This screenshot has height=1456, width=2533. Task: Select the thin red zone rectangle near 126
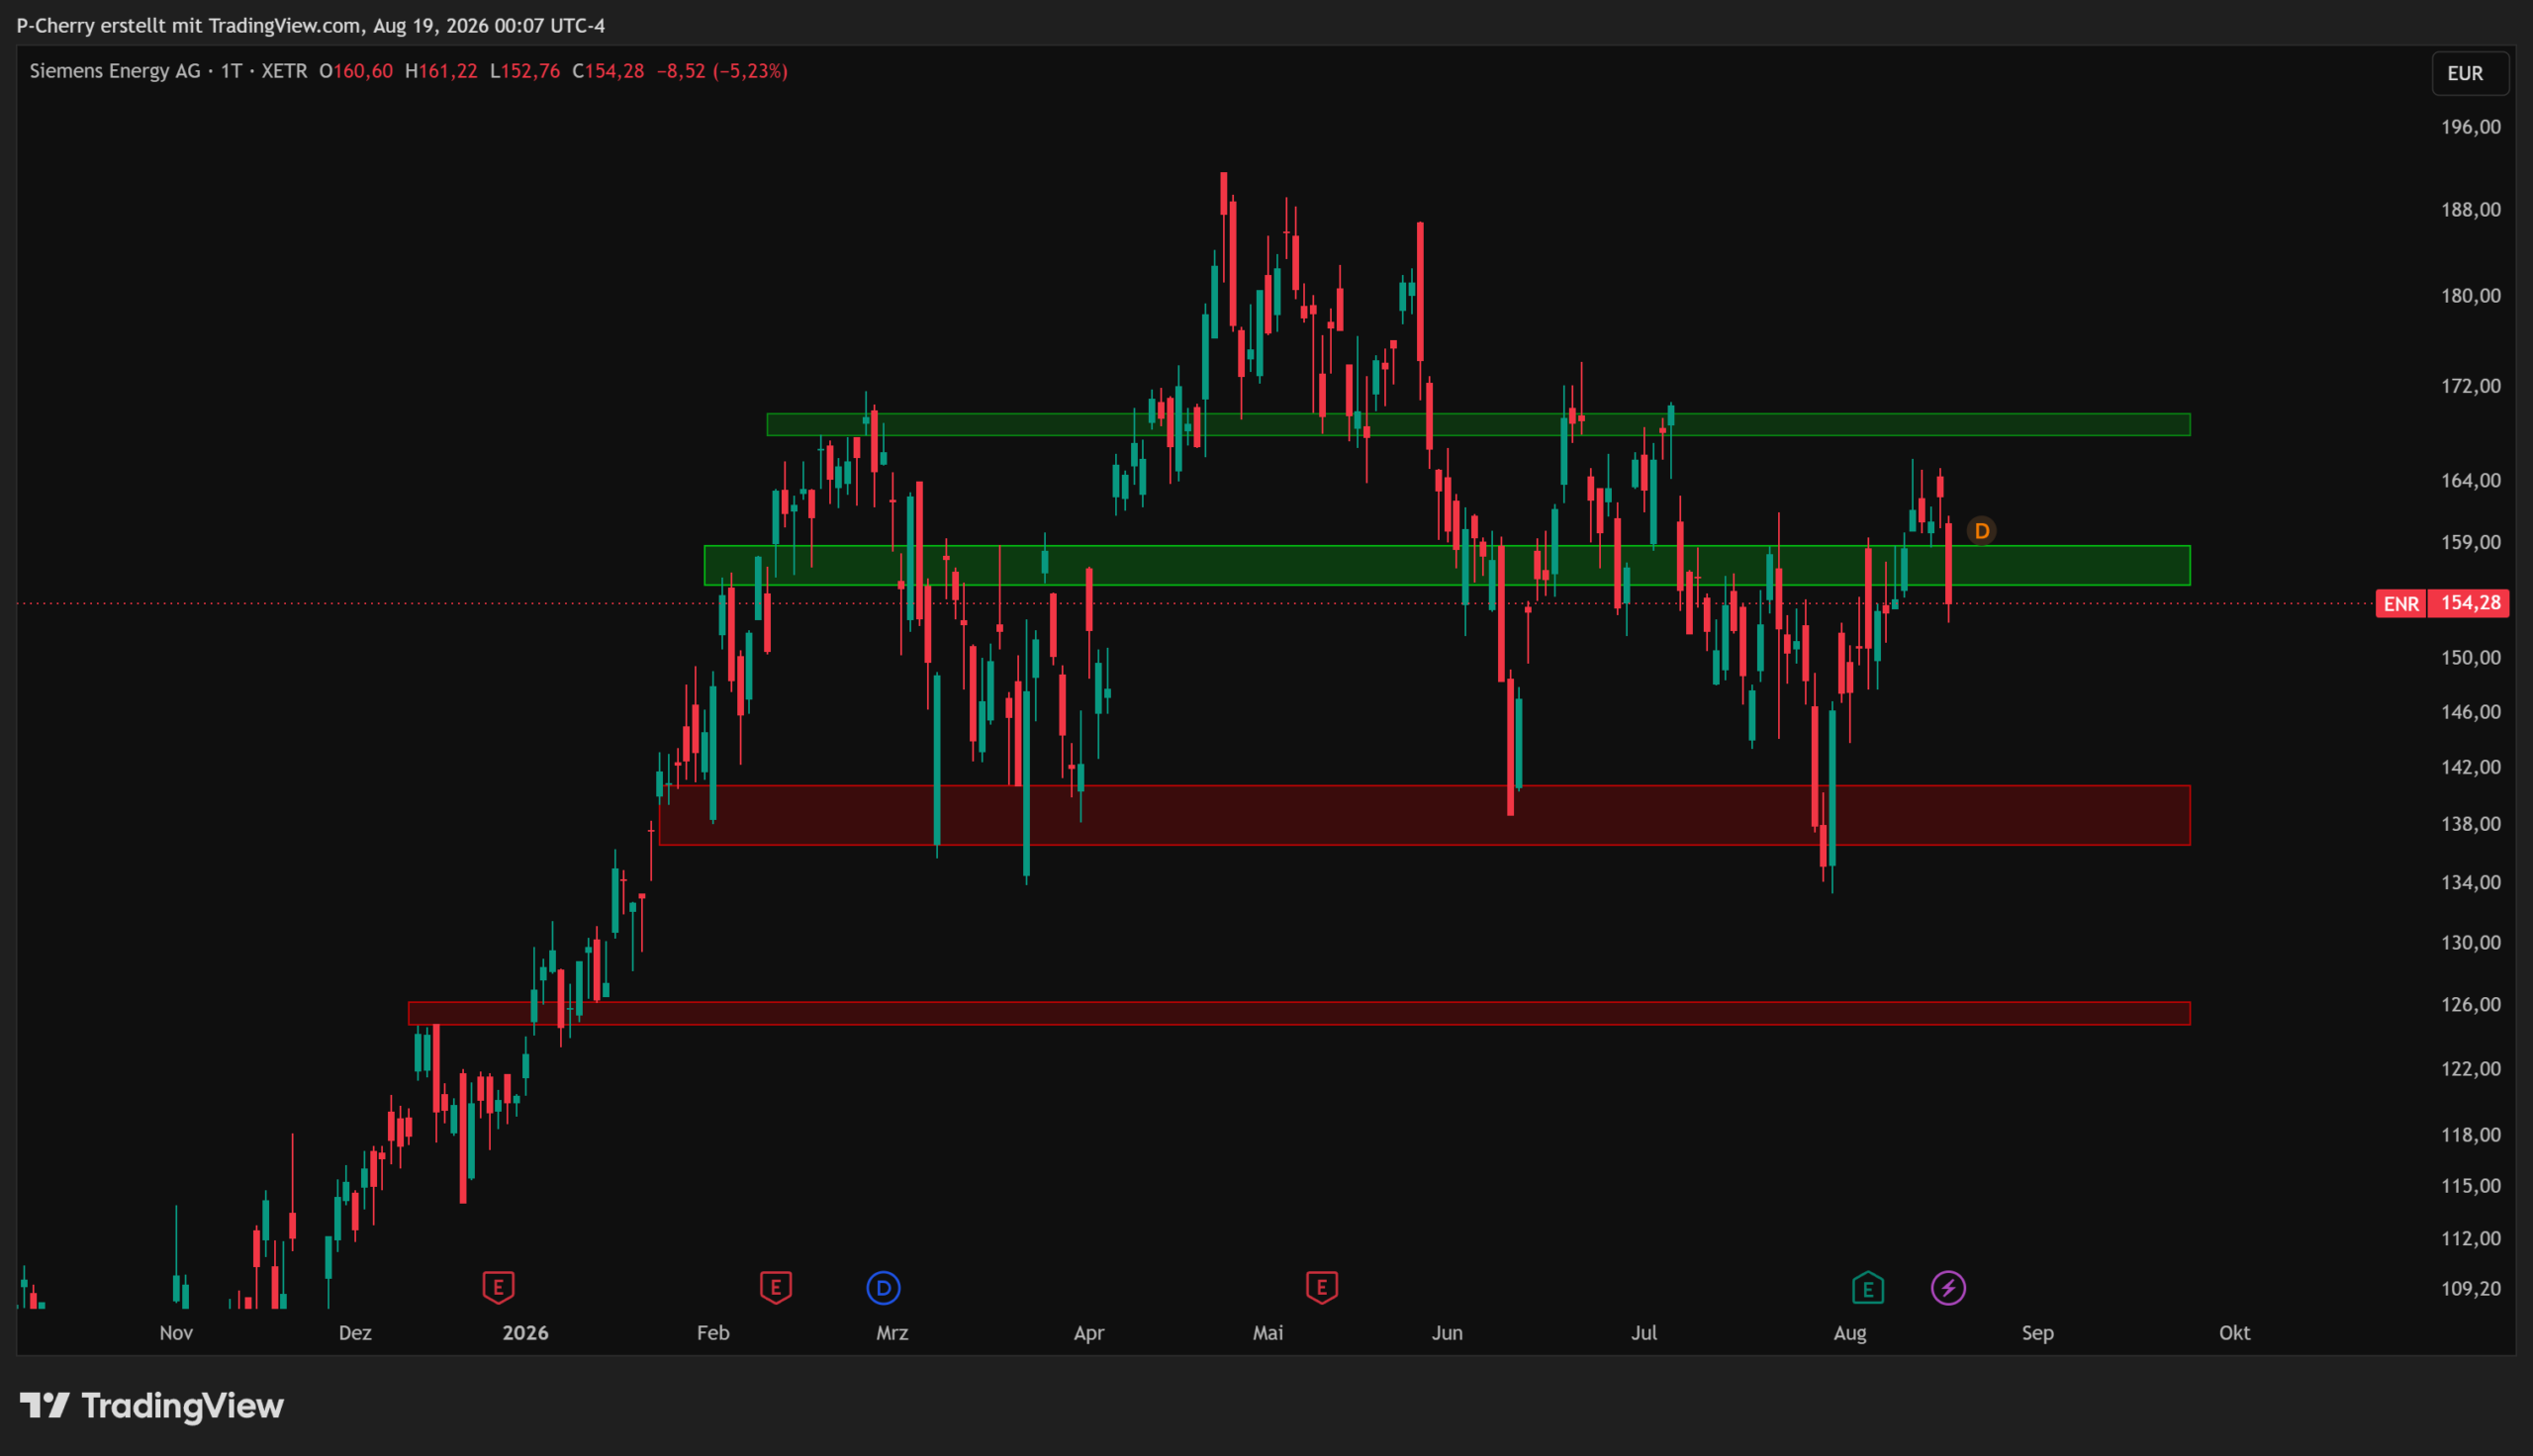pyautogui.click(x=1299, y=1013)
